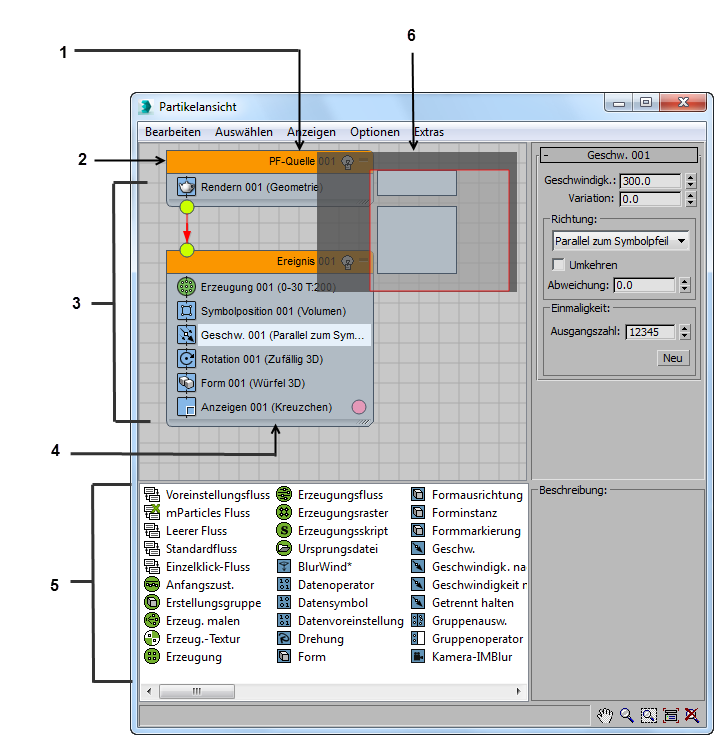Image resolution: width=714 pixels, height=735 pixels.
Task: Select the Symbolposition 001 (Volumen) row
Action: [270, 311]
